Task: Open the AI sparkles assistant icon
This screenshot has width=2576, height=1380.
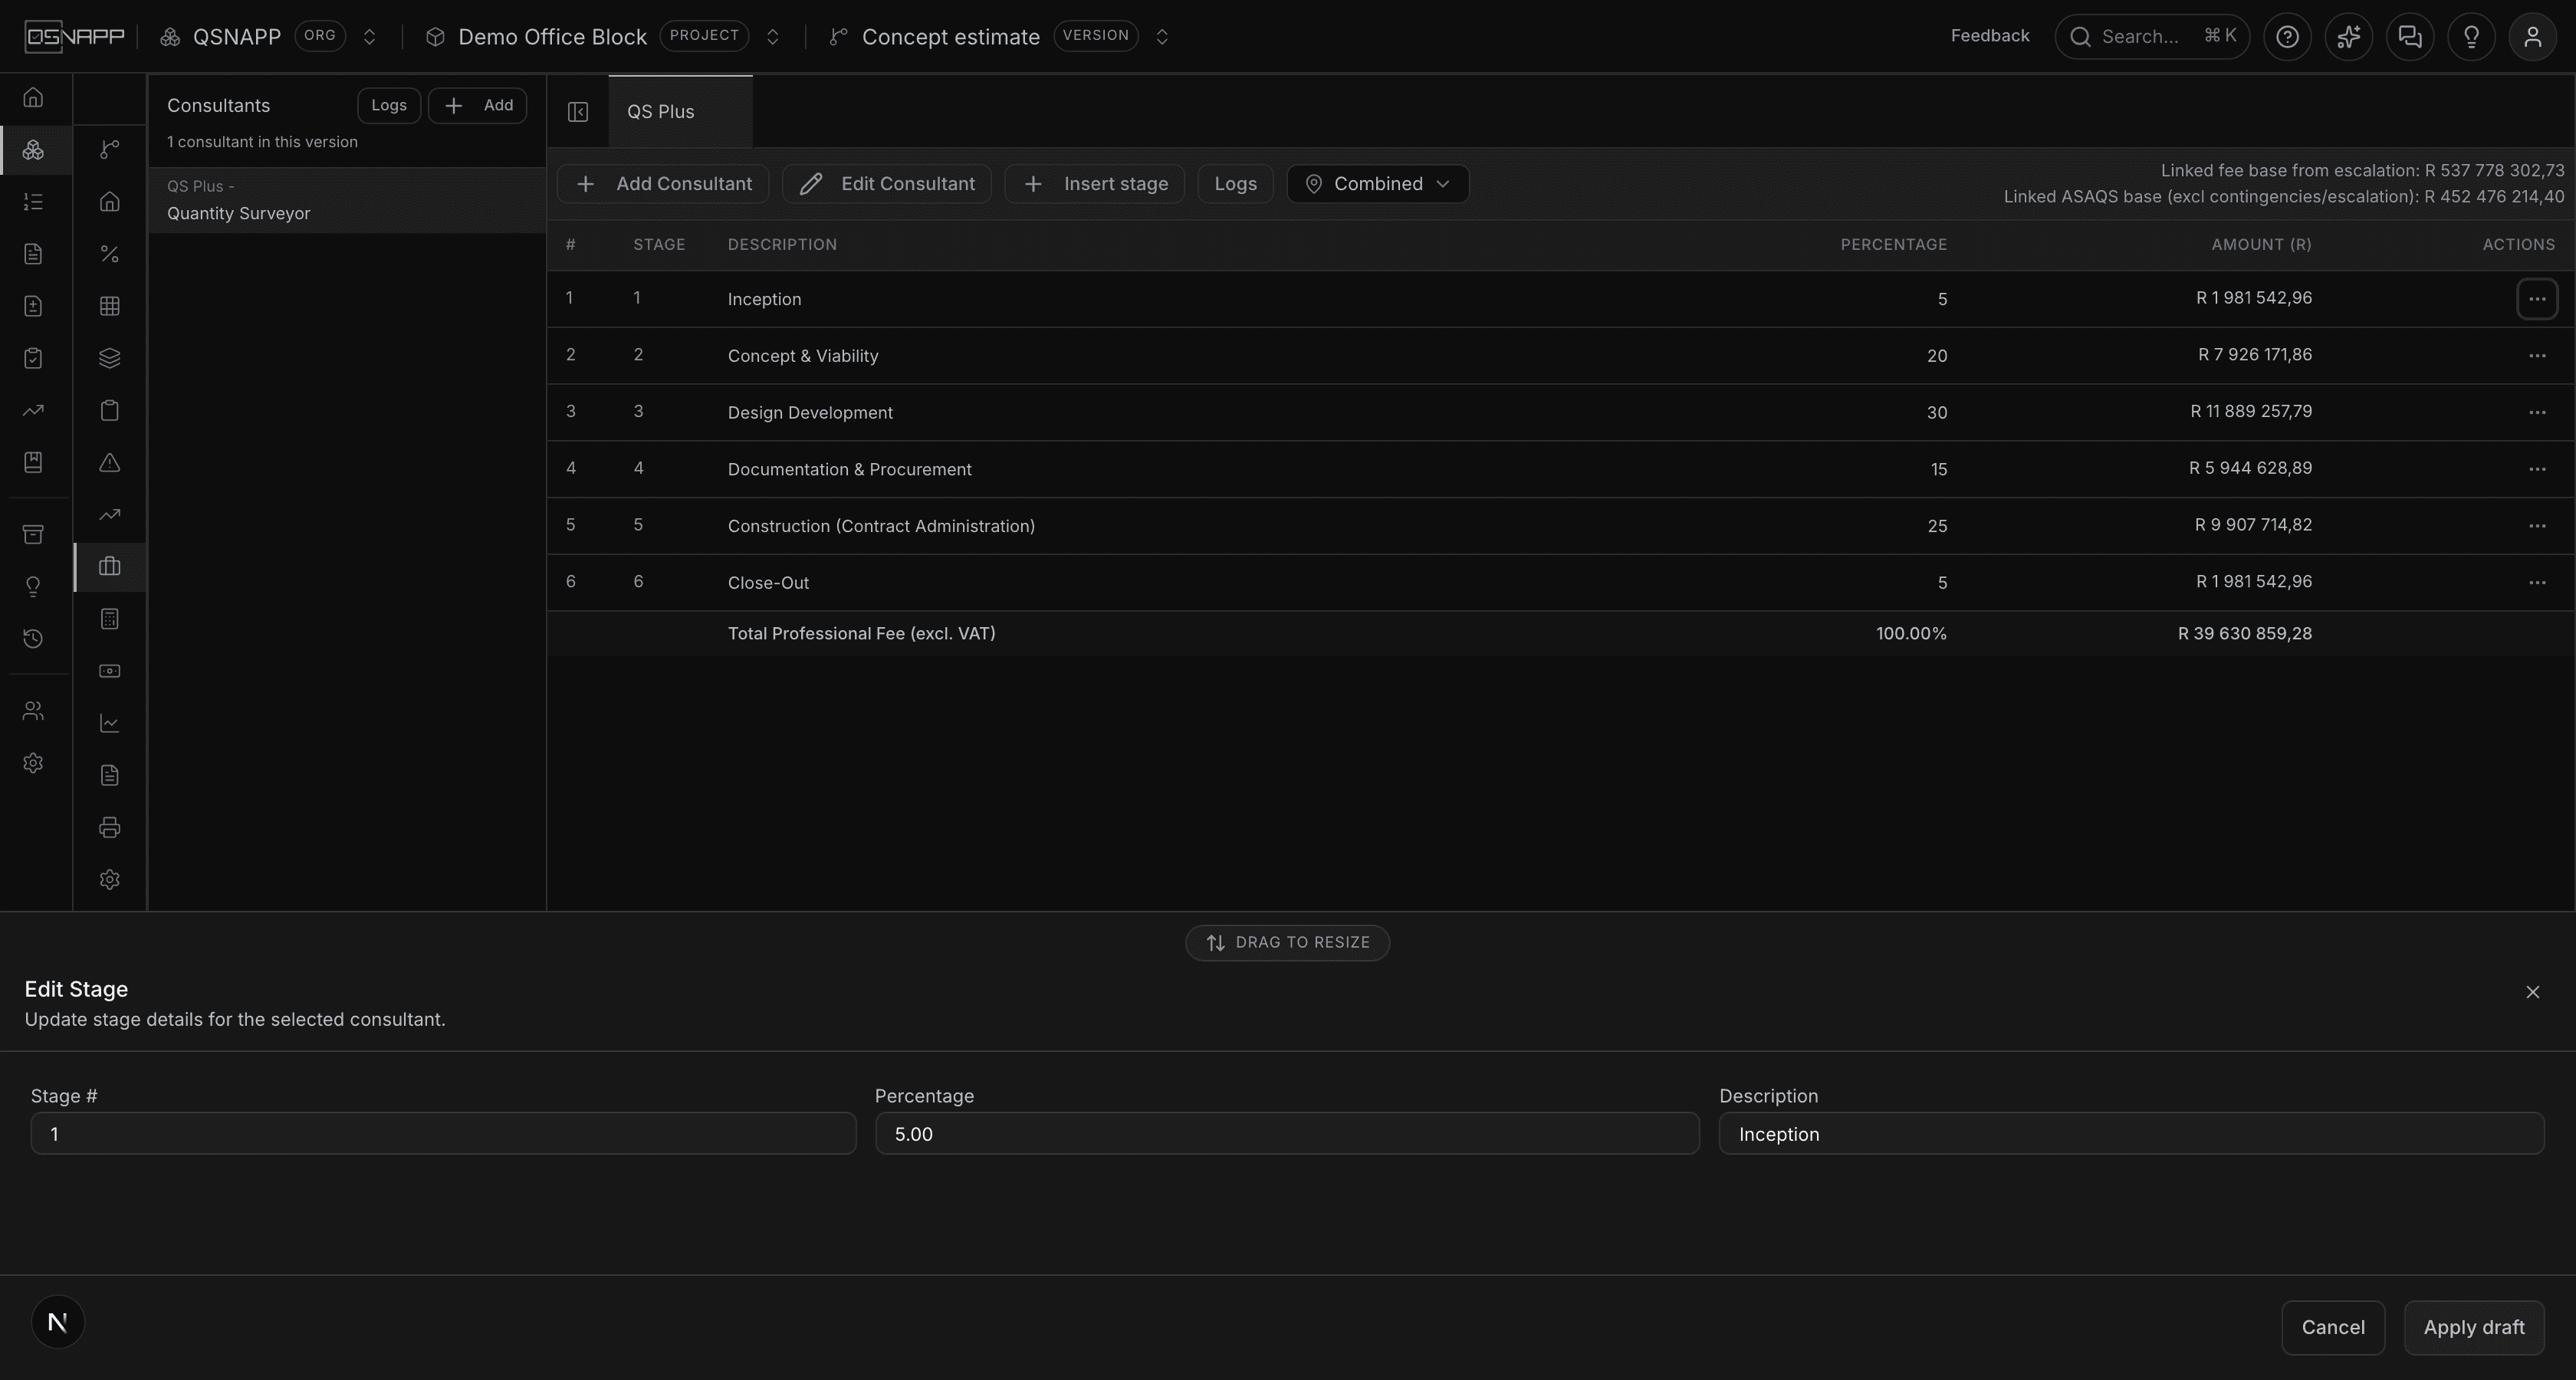Action: click(2348, 37)
